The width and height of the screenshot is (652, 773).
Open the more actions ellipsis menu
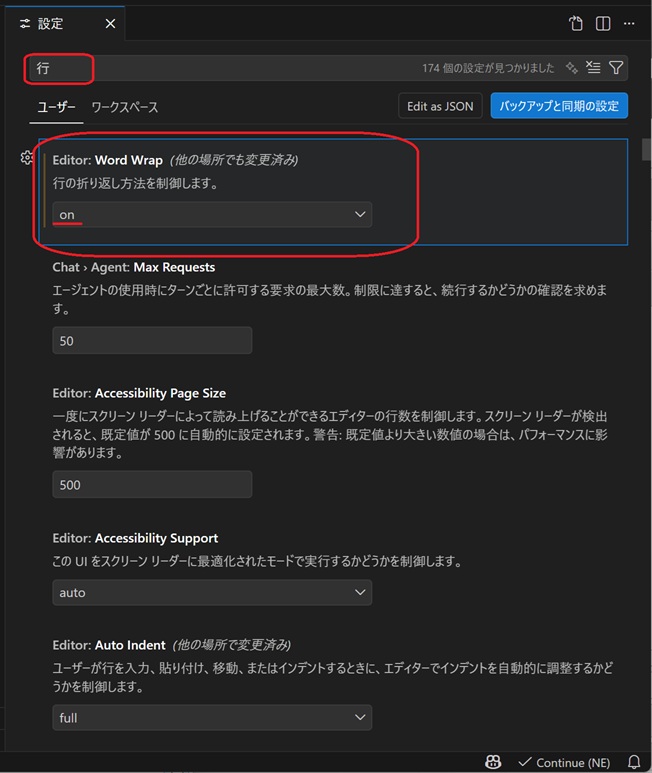[629, 23]
